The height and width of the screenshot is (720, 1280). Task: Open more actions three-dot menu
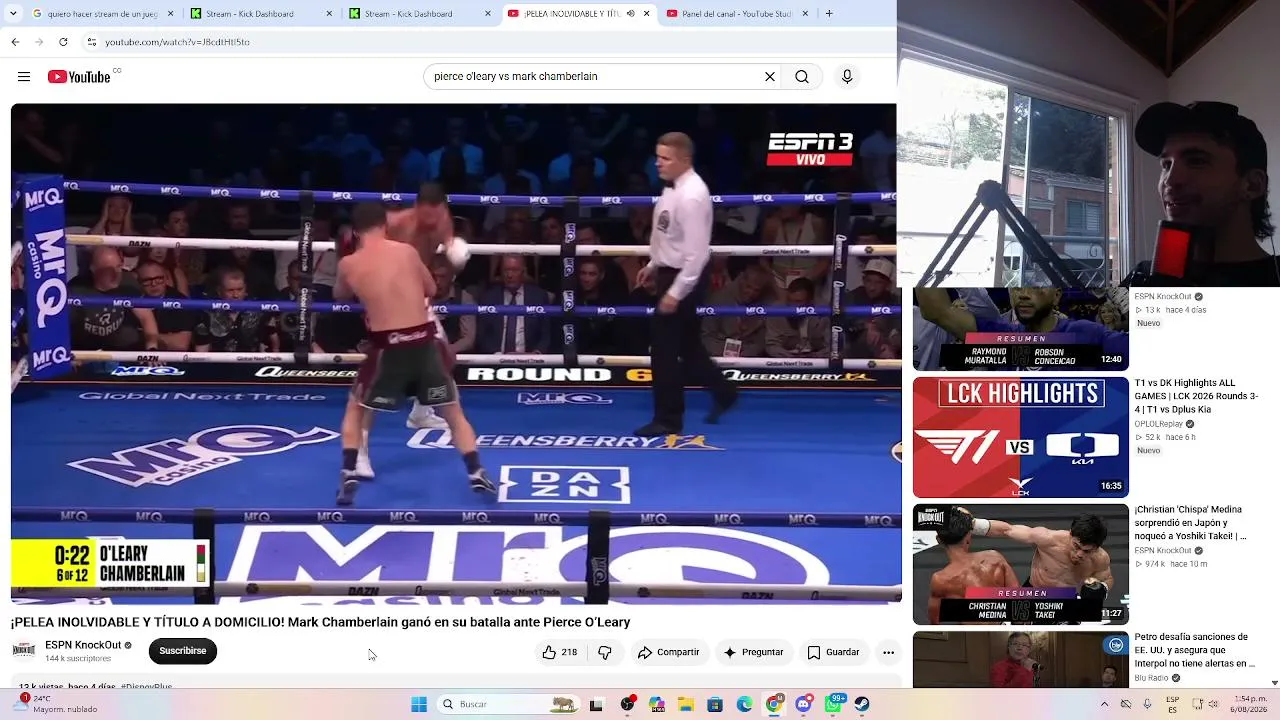888,652
